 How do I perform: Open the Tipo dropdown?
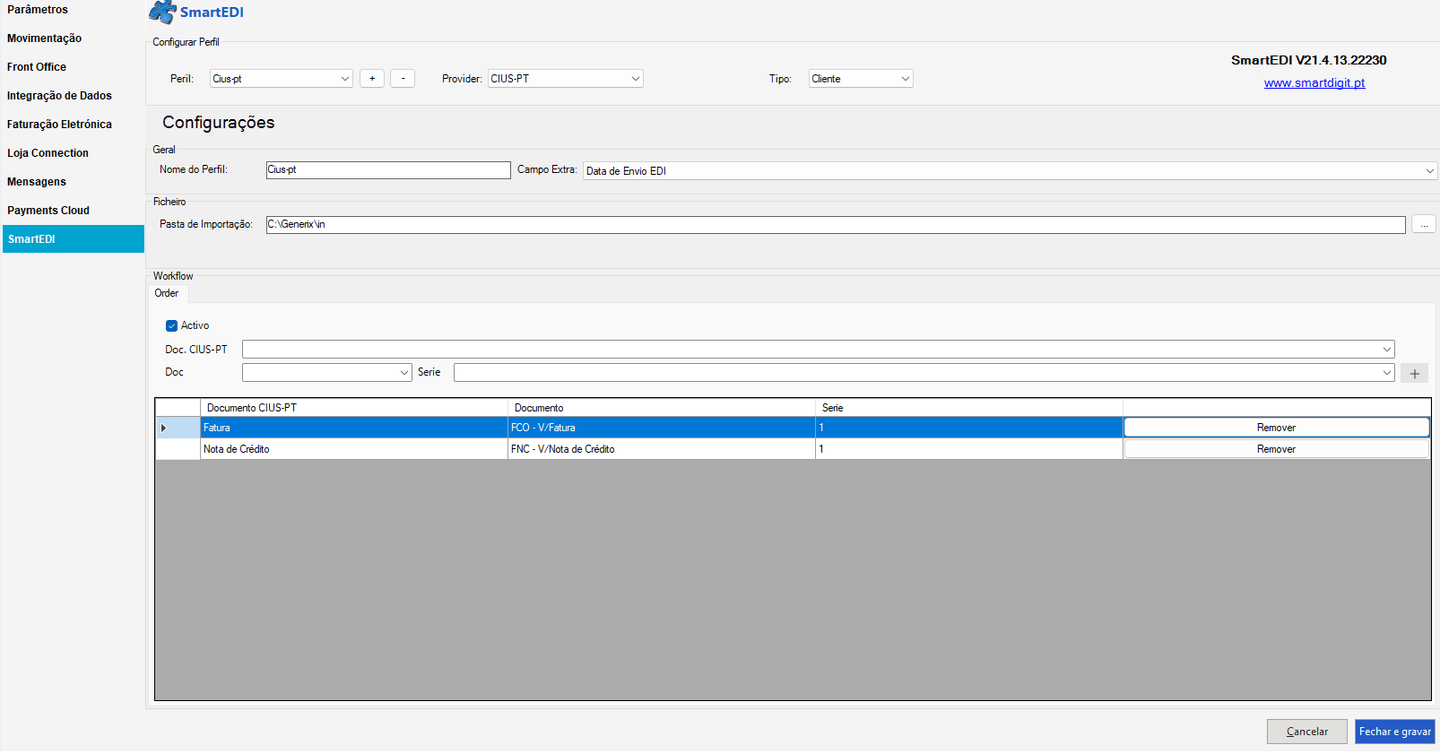point(860,79)
